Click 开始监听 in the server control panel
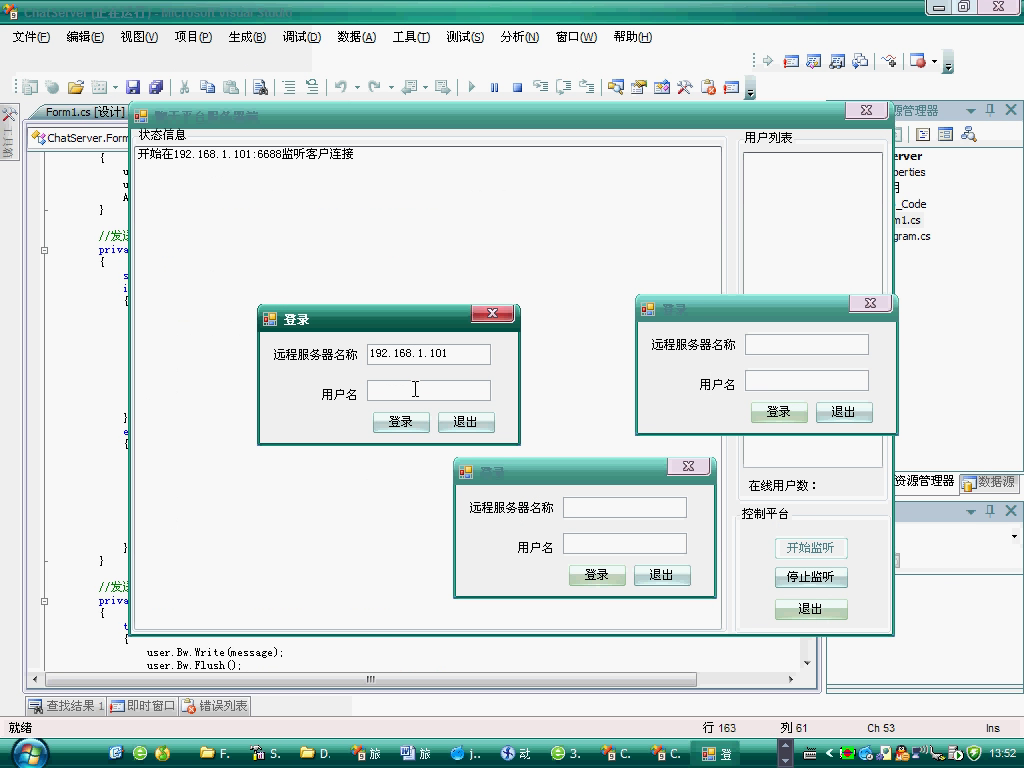 [810, 547]
